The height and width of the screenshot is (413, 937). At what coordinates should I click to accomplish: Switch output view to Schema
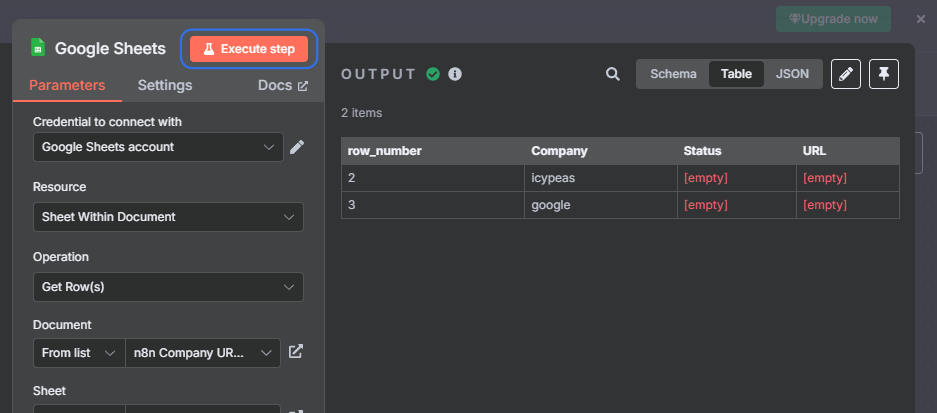click(673, 74)
